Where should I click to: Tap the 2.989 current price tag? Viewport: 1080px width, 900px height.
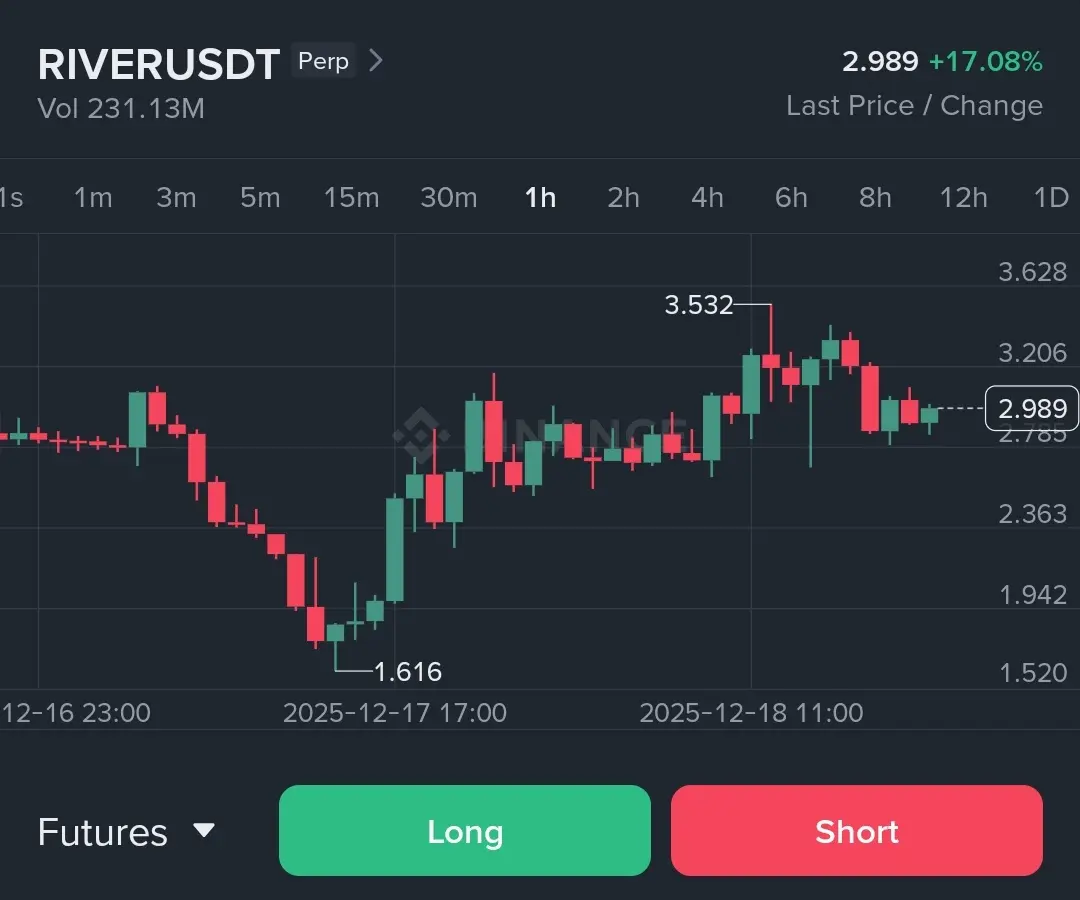click(1032, 408)
